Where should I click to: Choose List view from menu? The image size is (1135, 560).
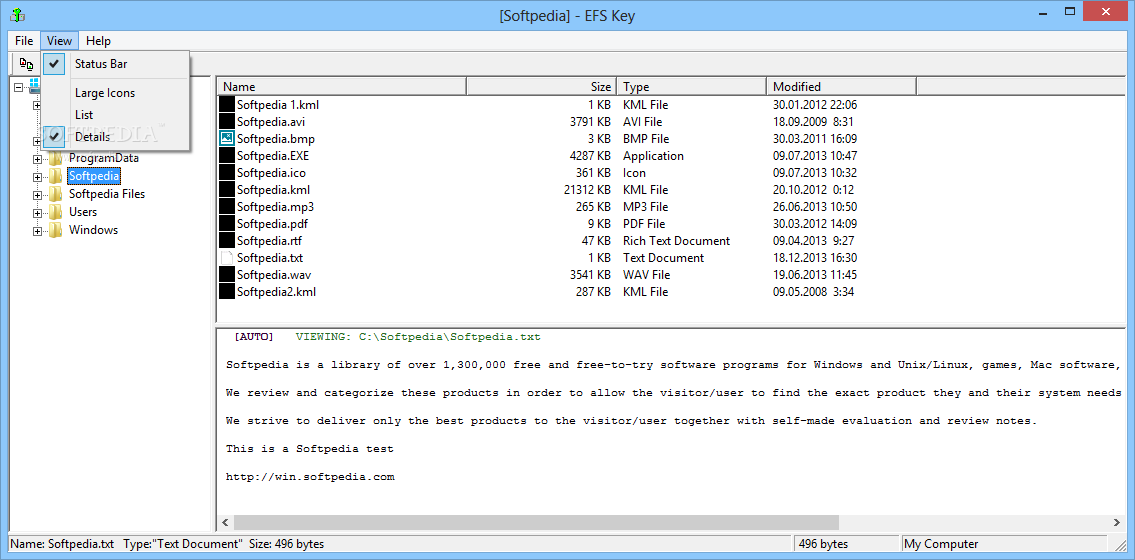click(x=116, y=114)
